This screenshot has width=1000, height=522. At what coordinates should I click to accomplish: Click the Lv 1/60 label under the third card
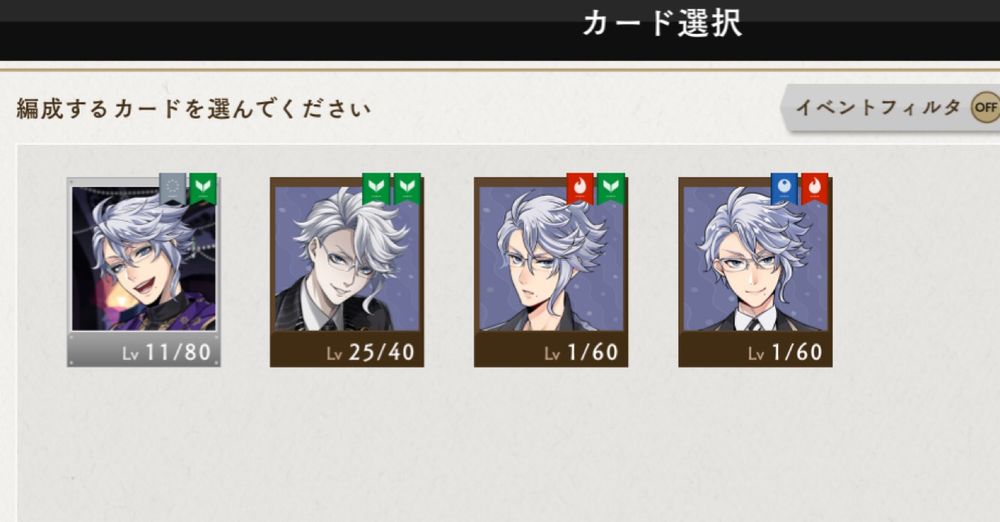[x=582, y=352]
